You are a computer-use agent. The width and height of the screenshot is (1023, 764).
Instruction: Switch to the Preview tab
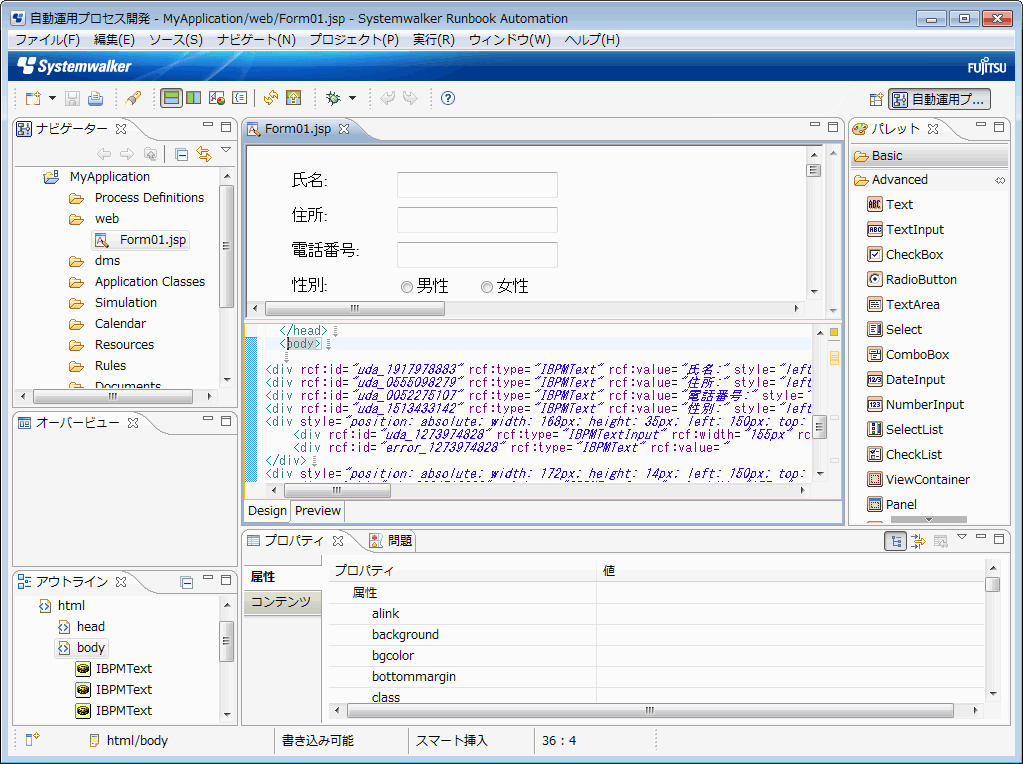318,511
